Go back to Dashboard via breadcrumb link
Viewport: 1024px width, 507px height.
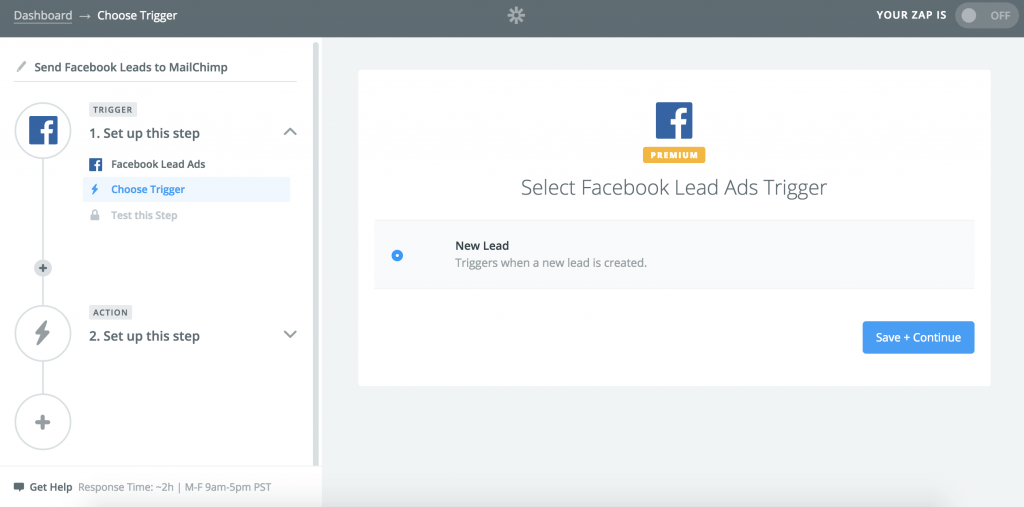[x=43, y=15]
